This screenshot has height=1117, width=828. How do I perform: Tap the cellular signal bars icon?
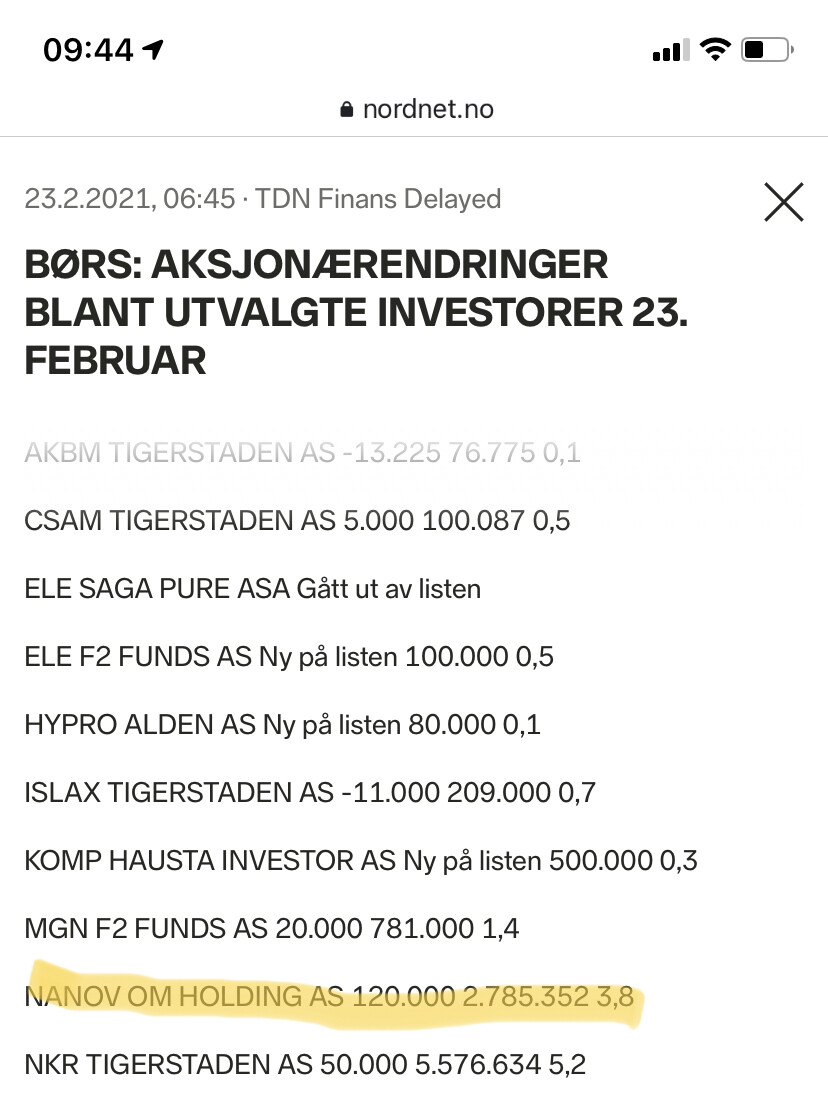[x=671, y=50]
